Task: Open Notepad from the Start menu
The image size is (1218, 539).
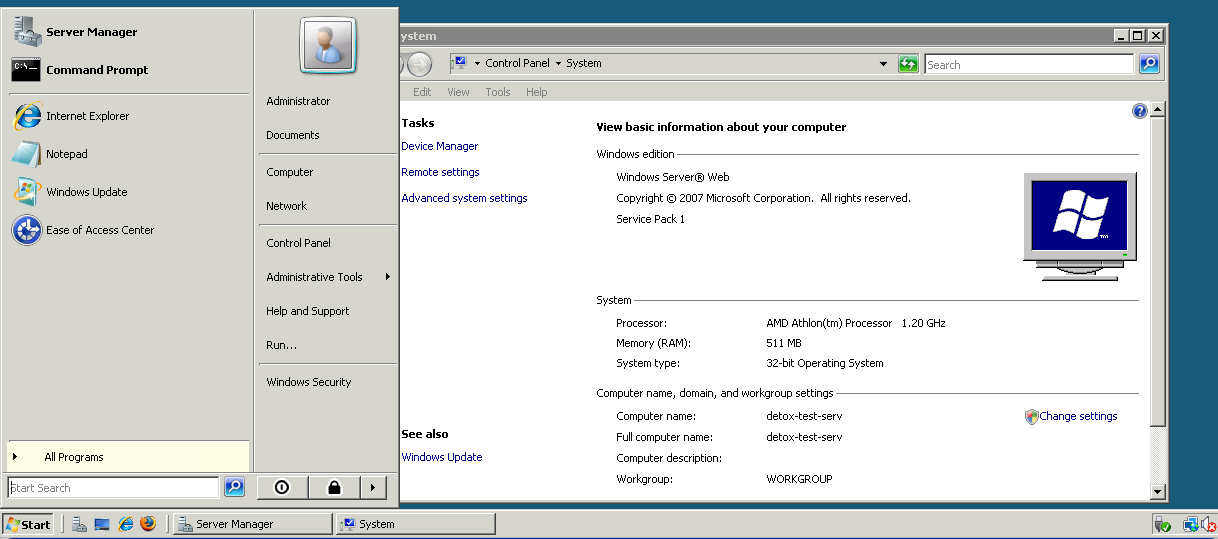Action: click(x=128, y=154)
